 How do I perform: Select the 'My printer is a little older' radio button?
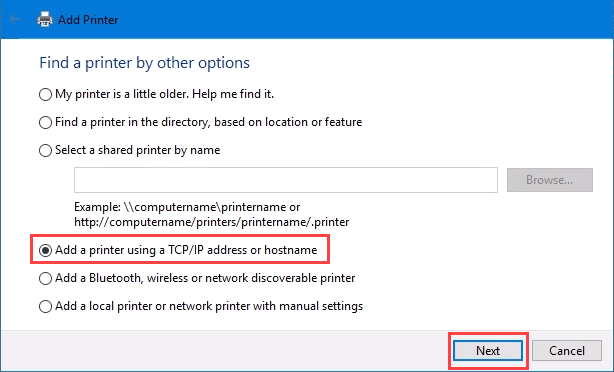[45, 94]
